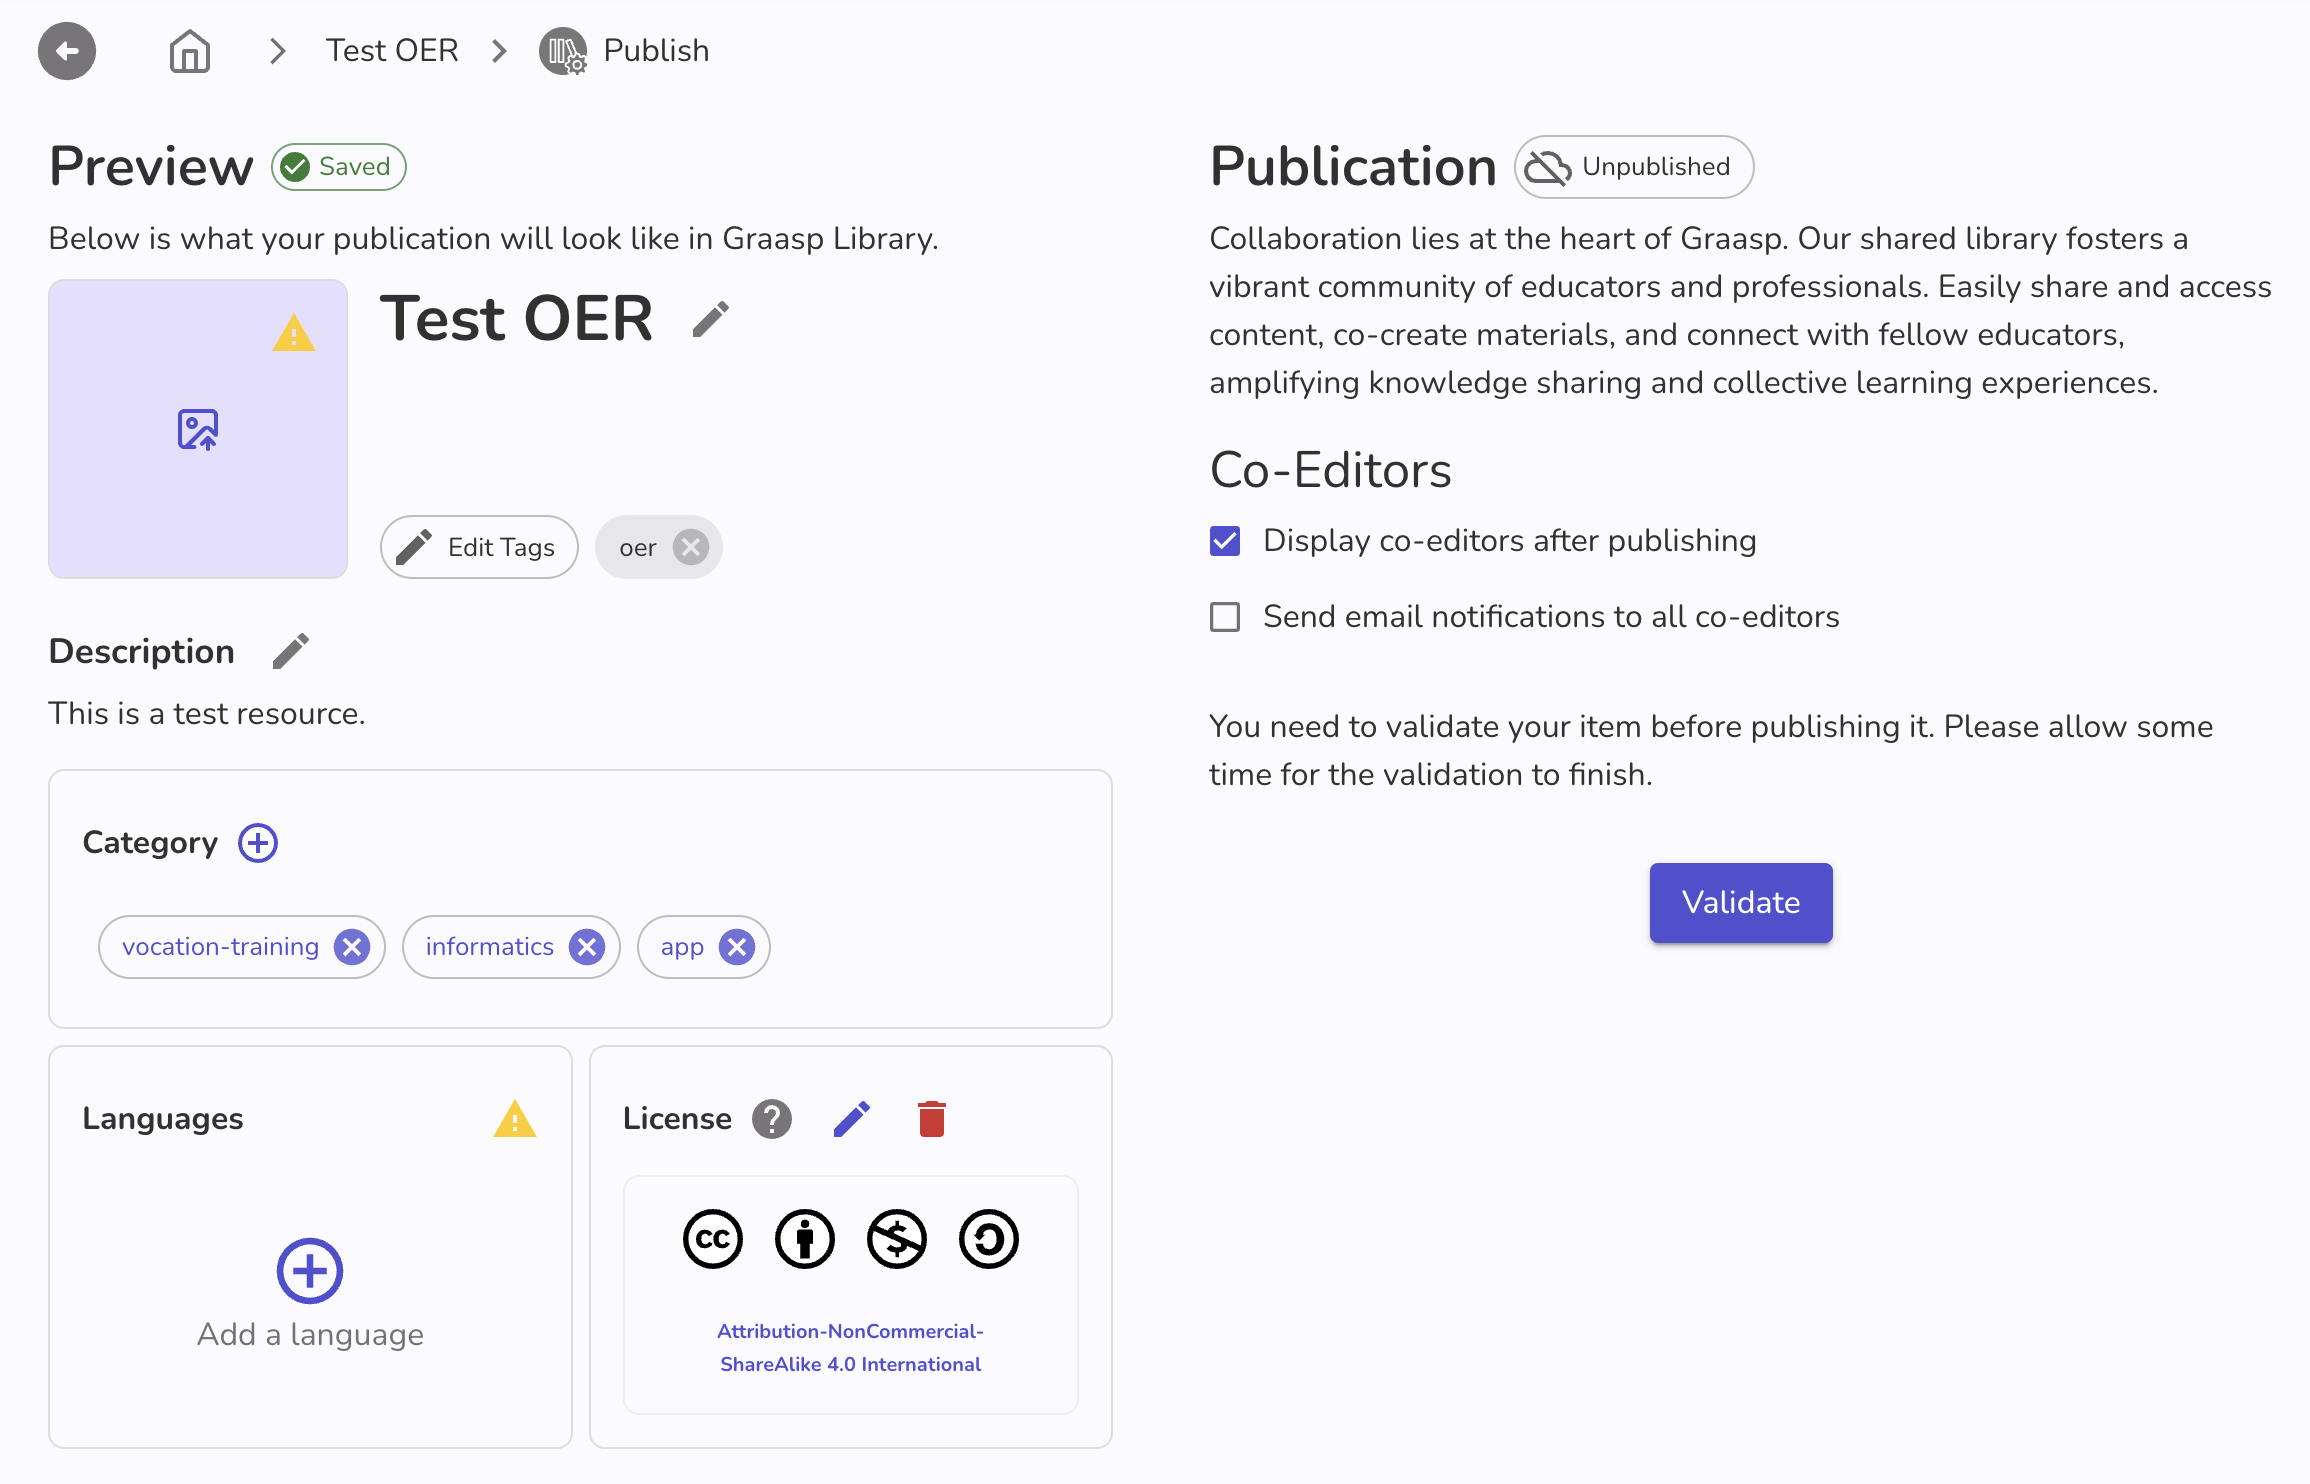Open the Attribution-NonCommercial-ShareAlike license link
Image resolution: width=2310 pixels, height=1484 pixels.
(850, 1347)
